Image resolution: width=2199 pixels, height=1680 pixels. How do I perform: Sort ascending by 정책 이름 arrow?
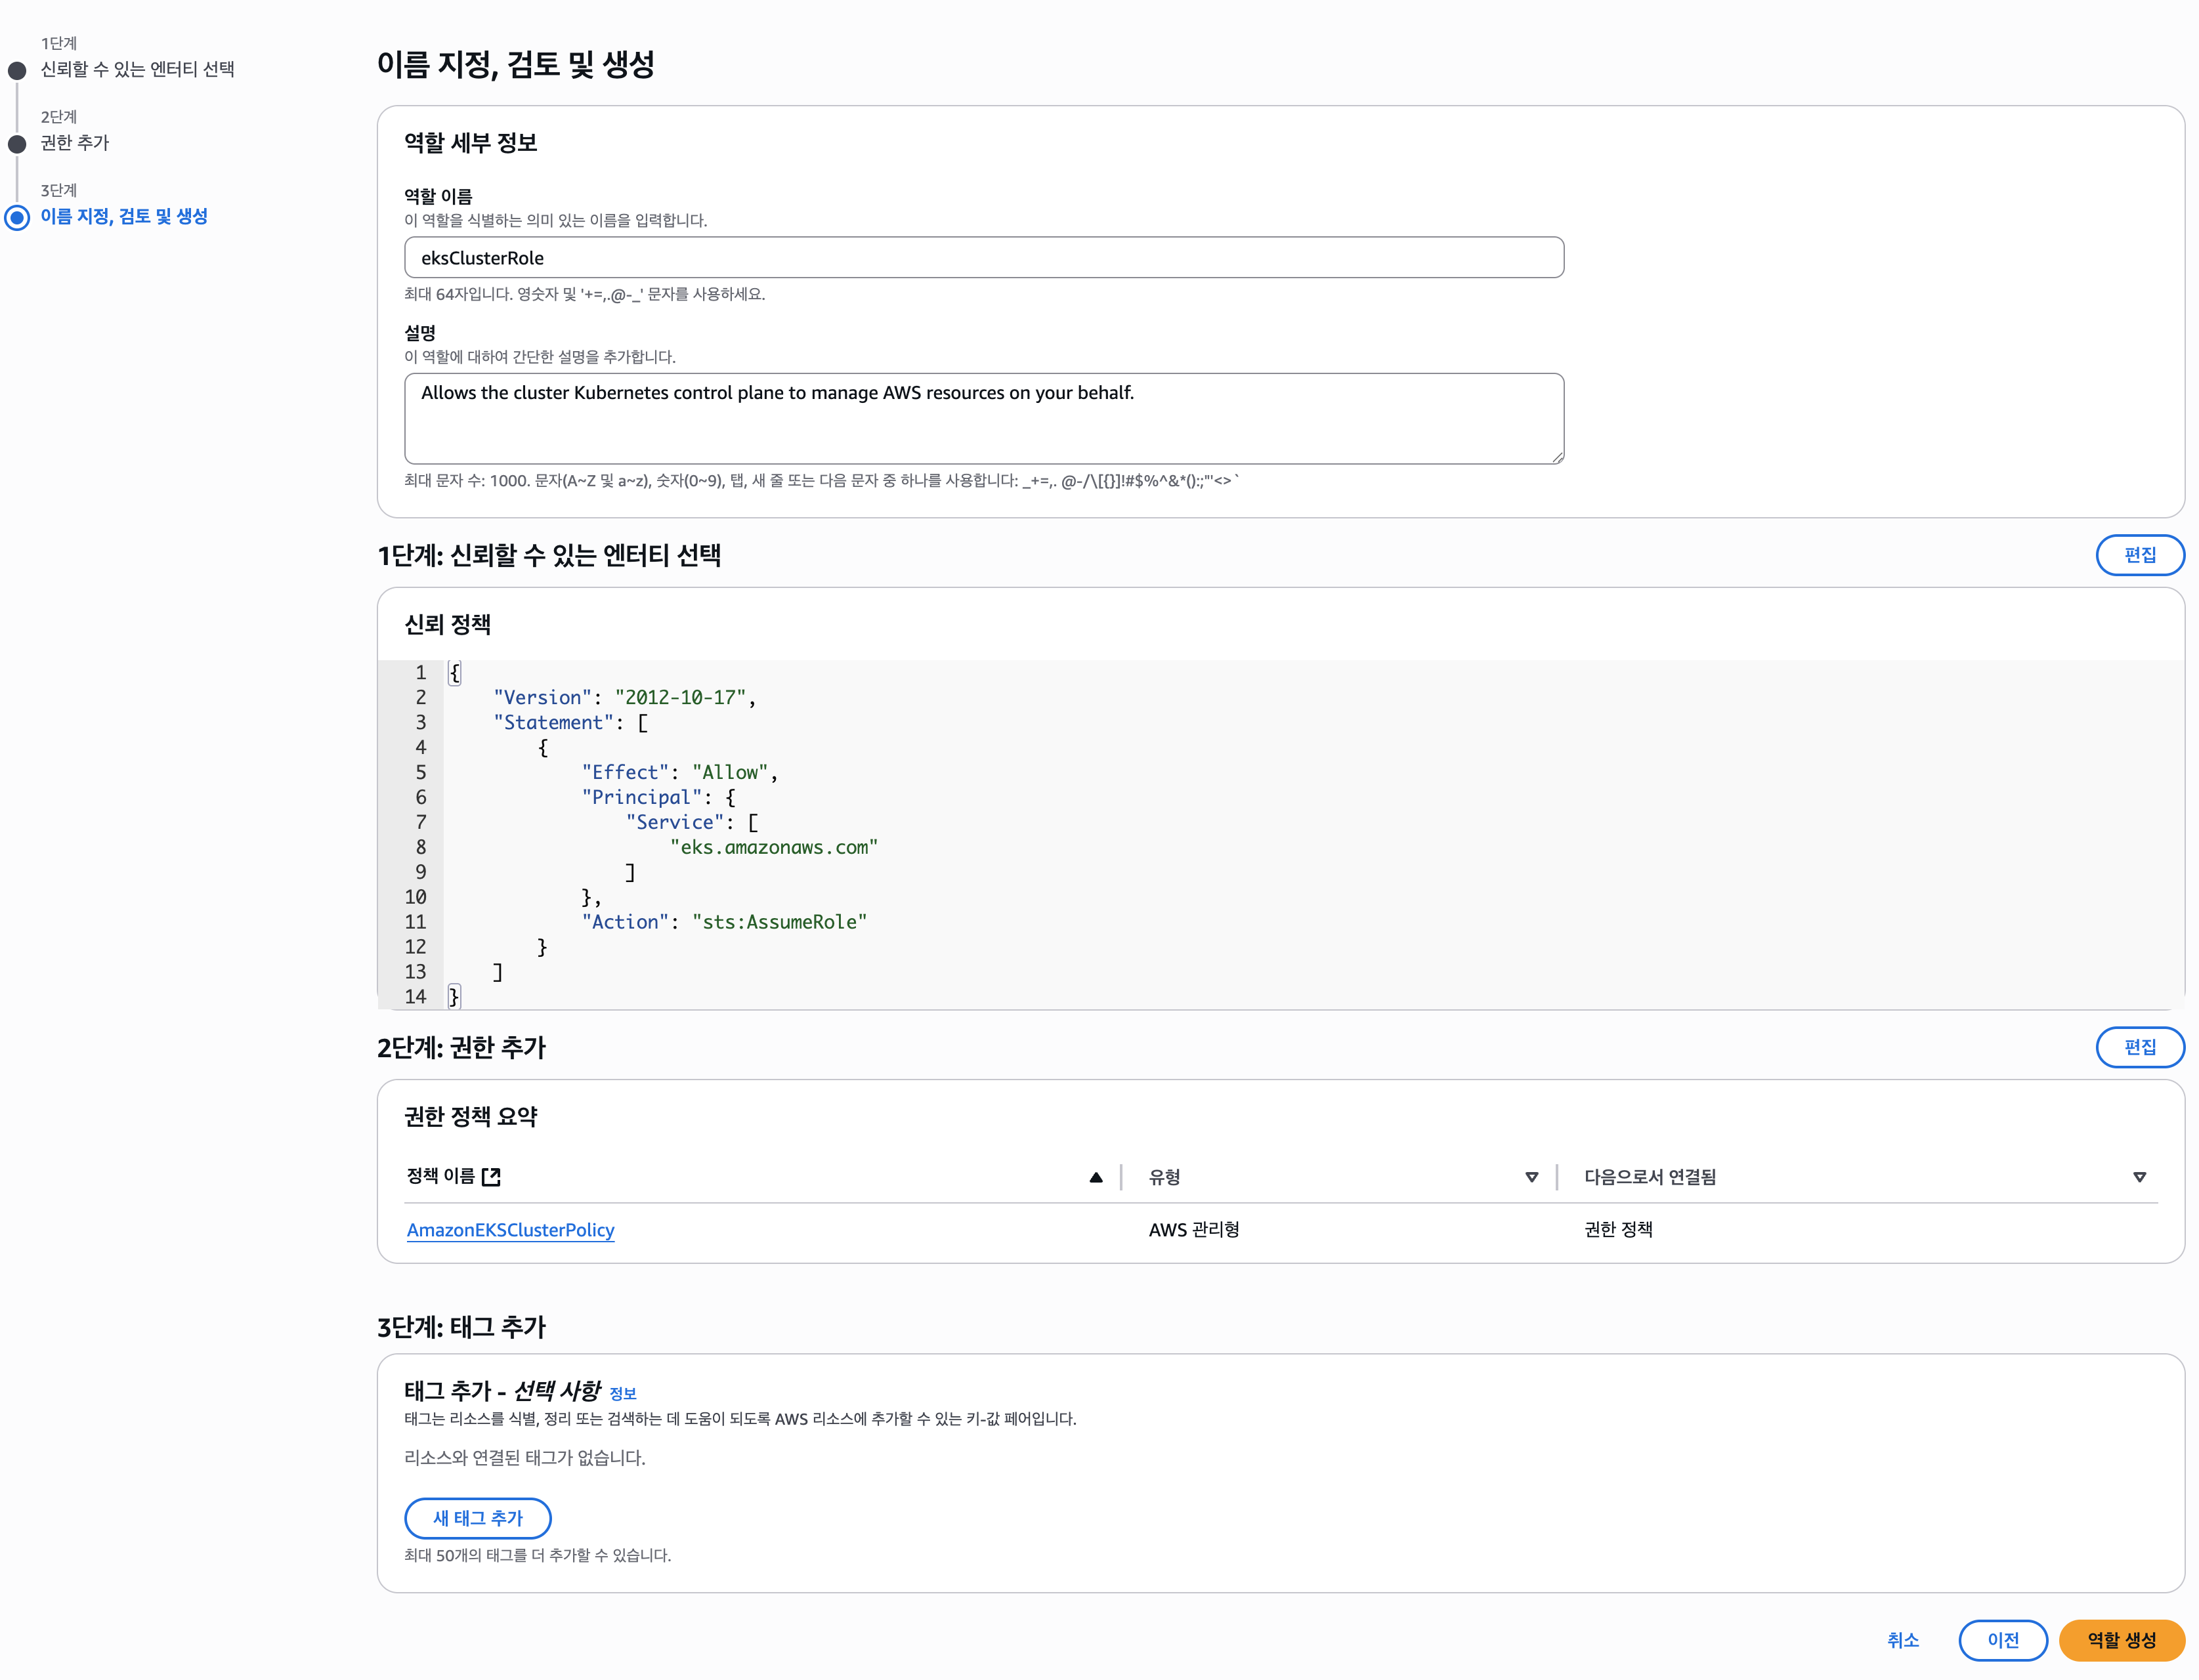click(x=1096, y=1178)
